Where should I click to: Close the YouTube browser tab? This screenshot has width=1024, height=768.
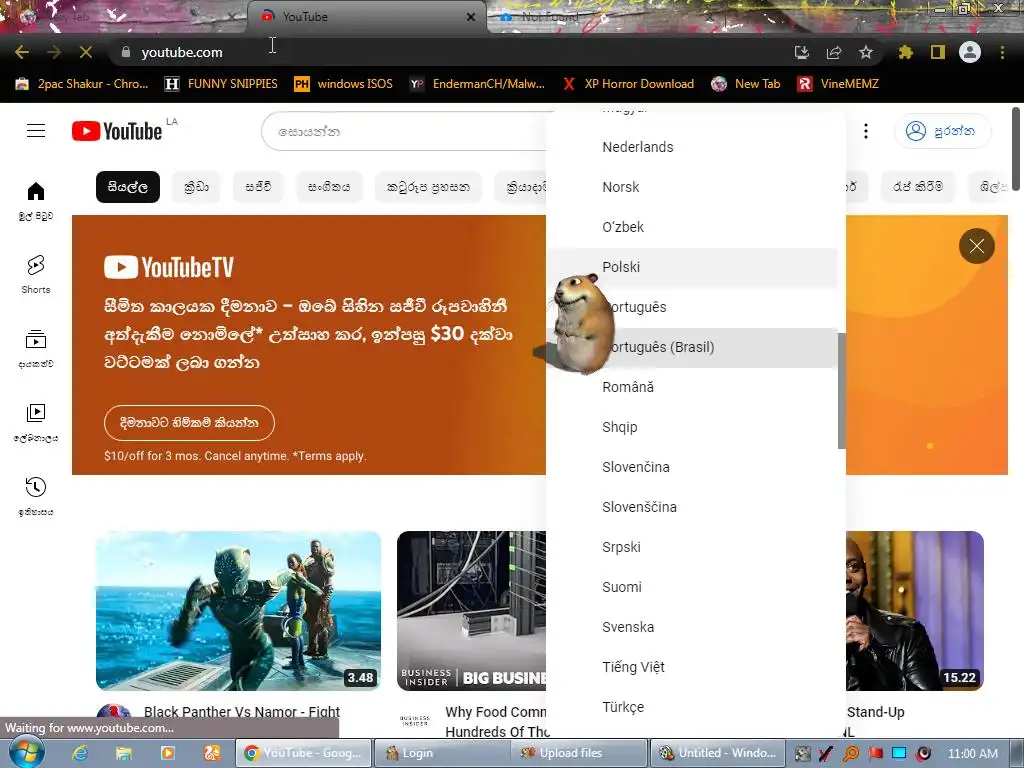pos(471,17)
